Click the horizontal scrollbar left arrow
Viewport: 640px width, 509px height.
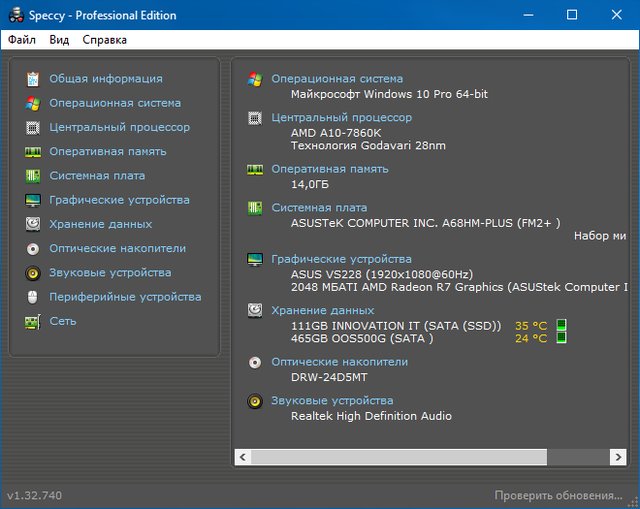point(242,457)
